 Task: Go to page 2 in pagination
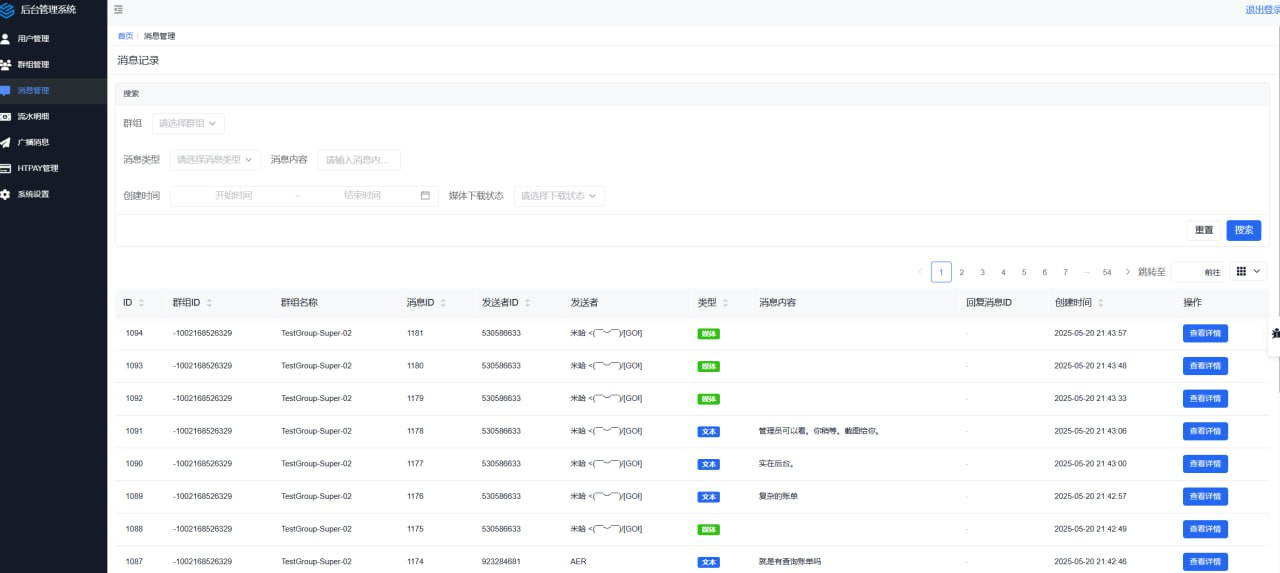(x=962, y=272)
